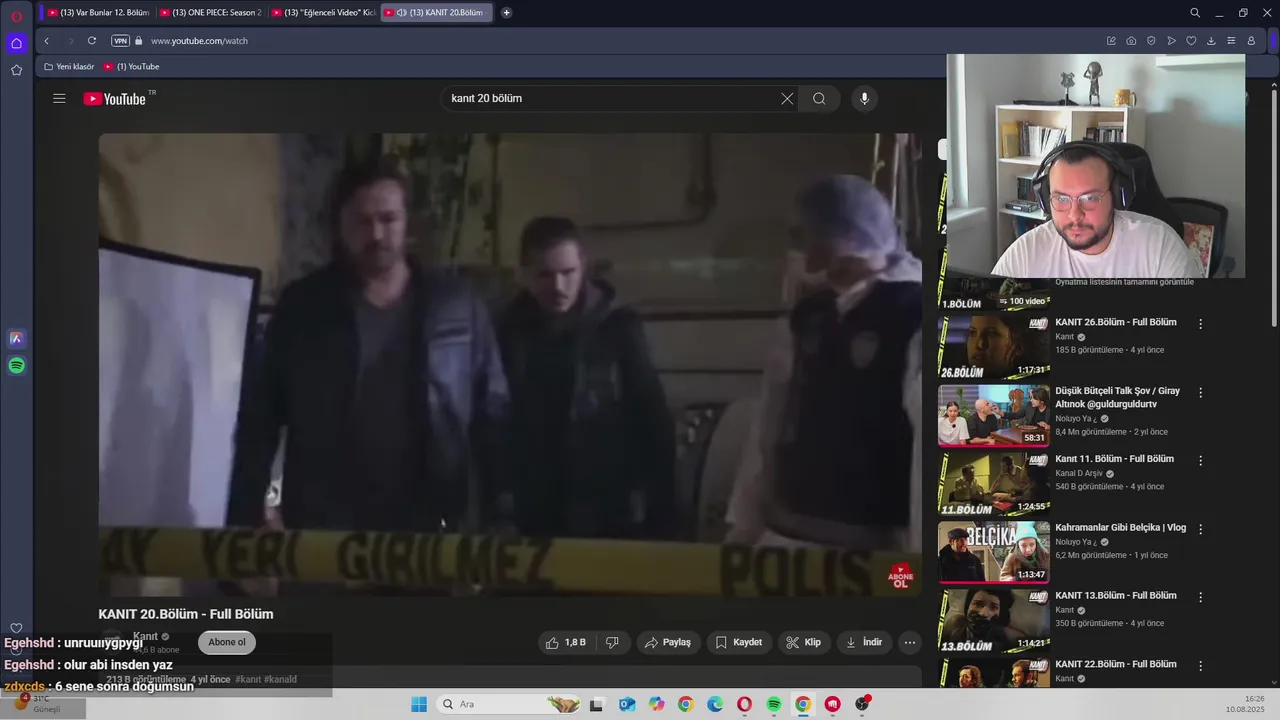Open the Kanıt channel name link
1280x720 pixels.
(145, 636)
